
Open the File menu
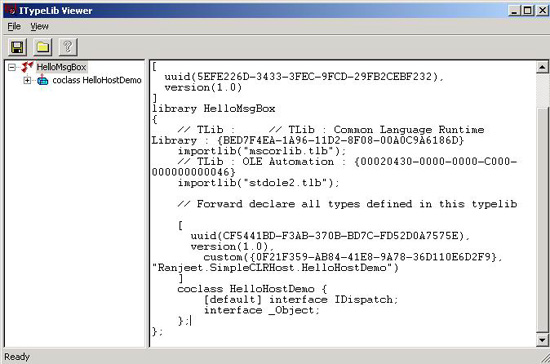pyautogui.click(x=14, y=26)
